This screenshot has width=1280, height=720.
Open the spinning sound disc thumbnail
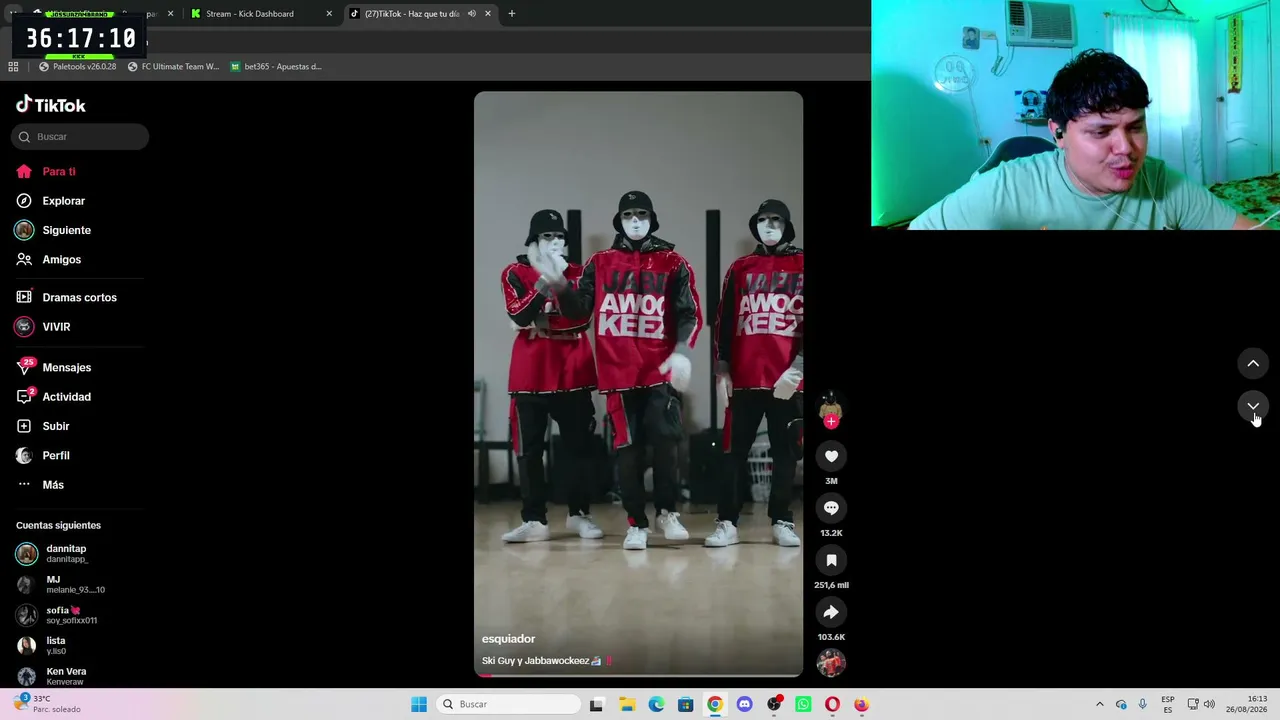click(x=831, y=662)
